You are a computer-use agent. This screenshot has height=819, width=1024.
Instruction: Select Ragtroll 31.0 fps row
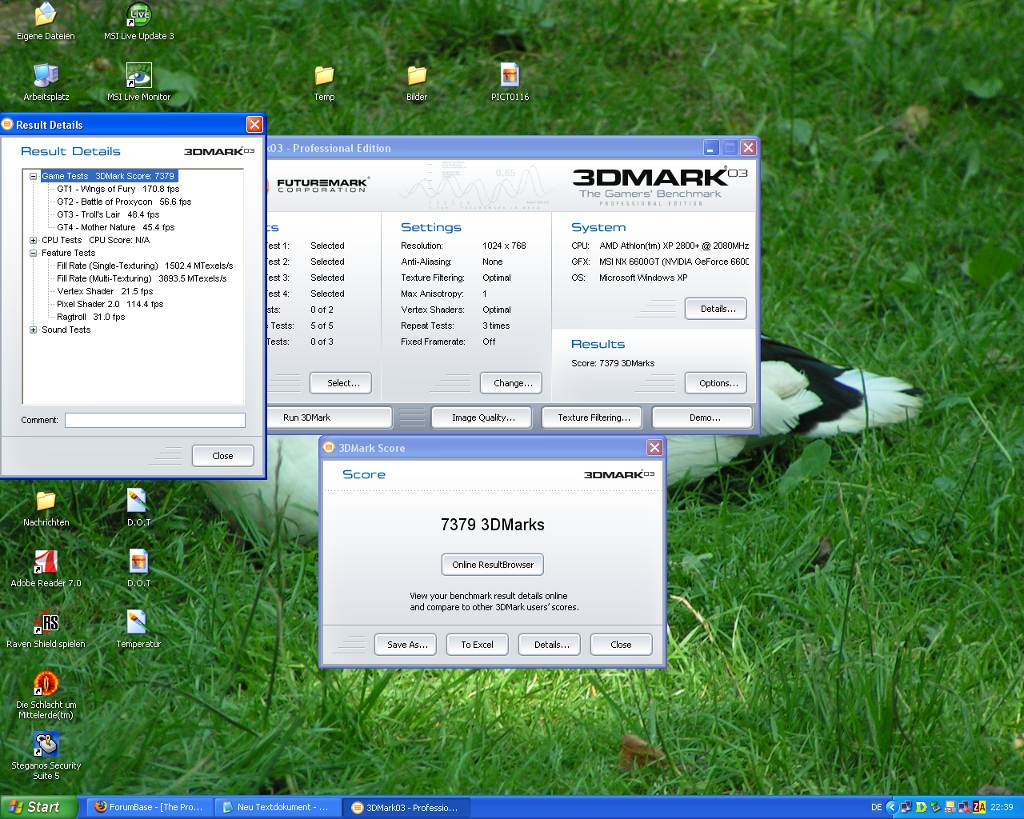tap(91, 317)
